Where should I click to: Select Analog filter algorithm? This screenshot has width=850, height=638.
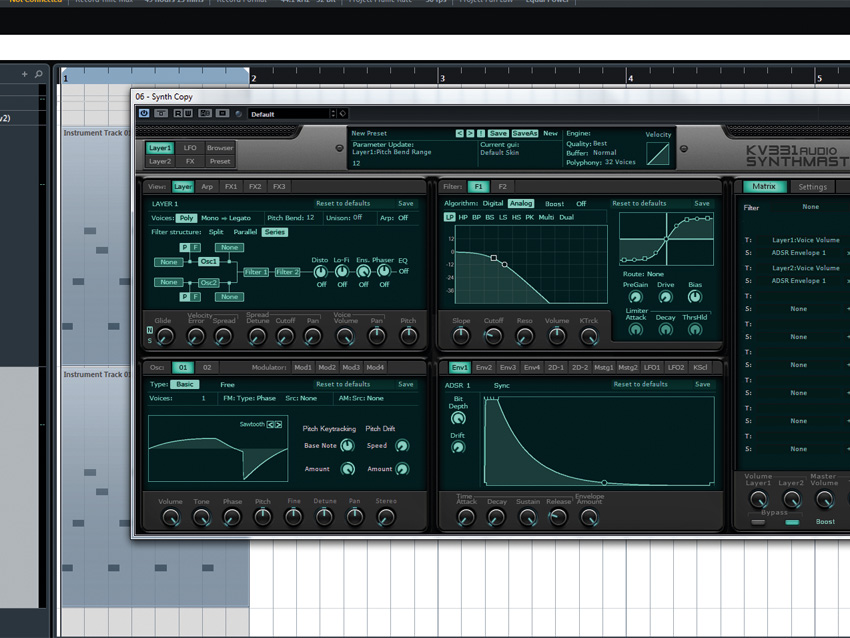(521, 203)
